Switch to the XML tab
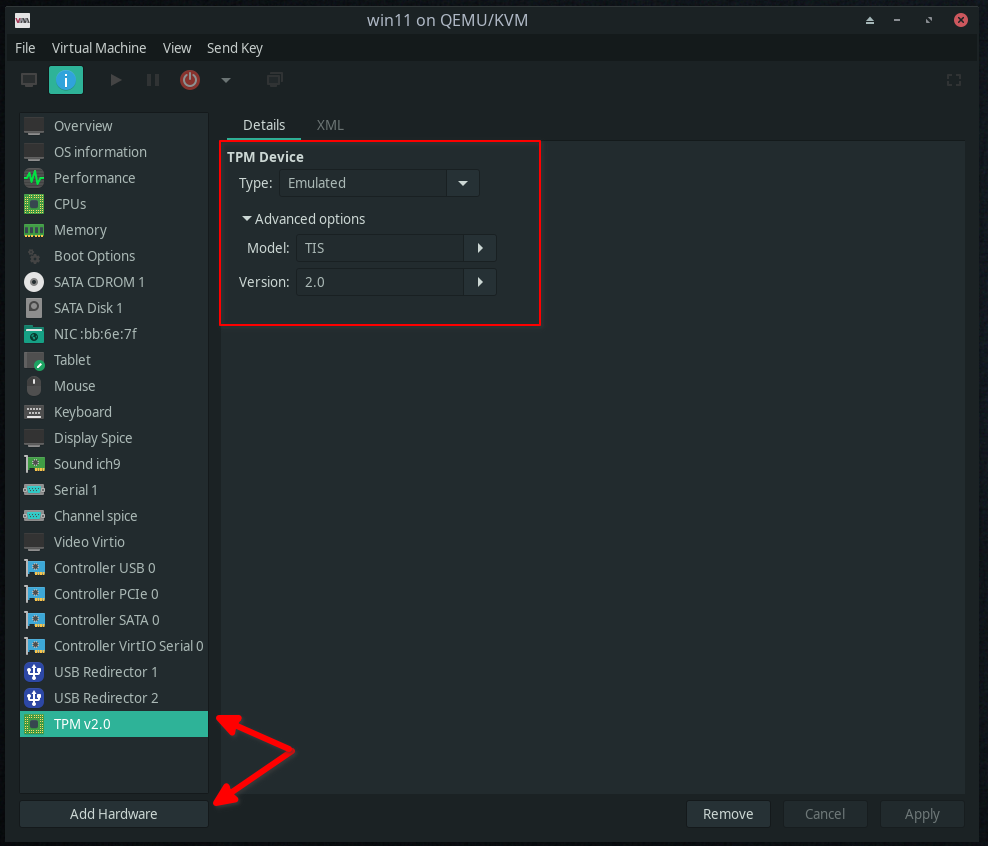 pyautogui.click(x=330, y=125)
